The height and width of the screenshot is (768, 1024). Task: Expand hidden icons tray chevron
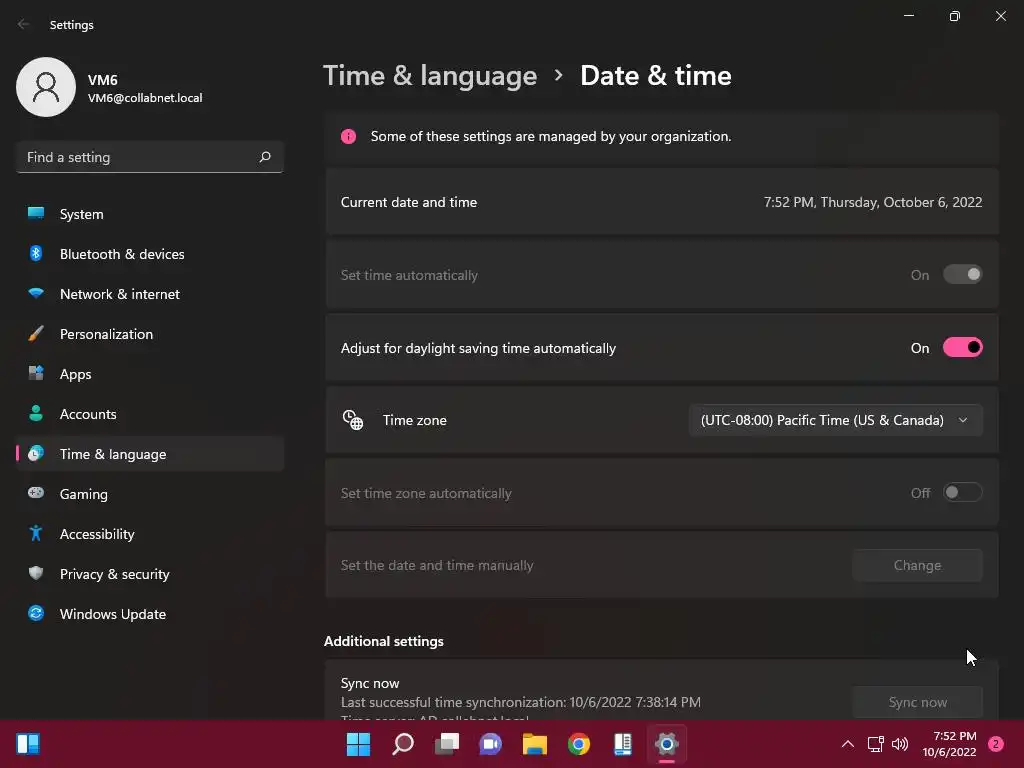848,744
